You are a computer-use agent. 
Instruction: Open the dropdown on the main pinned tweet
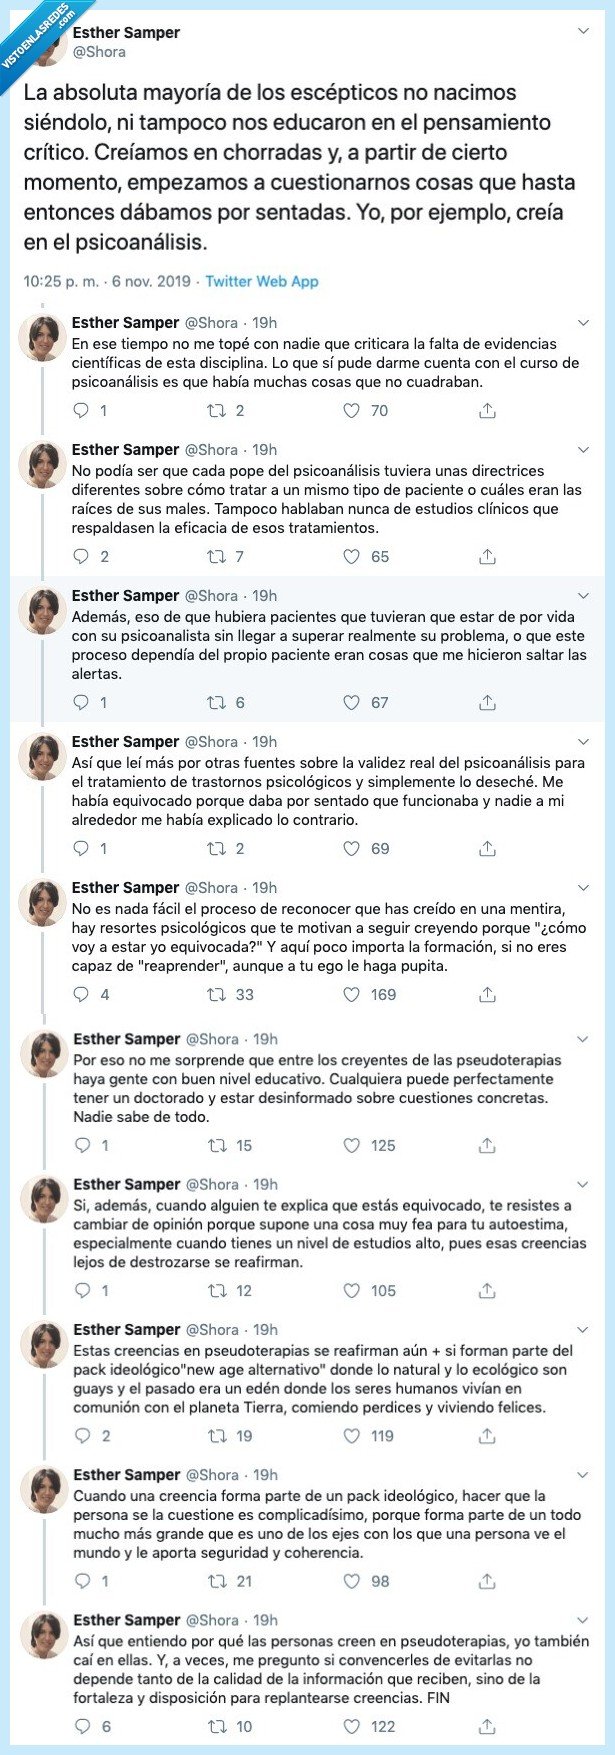583,29
